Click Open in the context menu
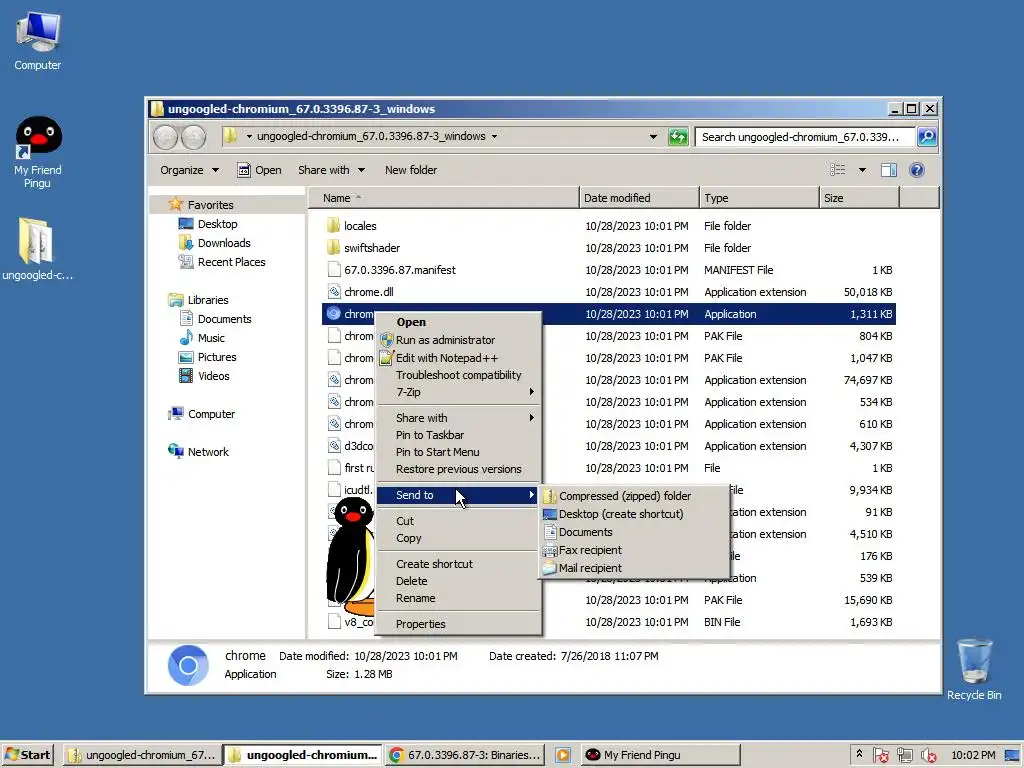Screen dimensions: 1024x768 458,322
